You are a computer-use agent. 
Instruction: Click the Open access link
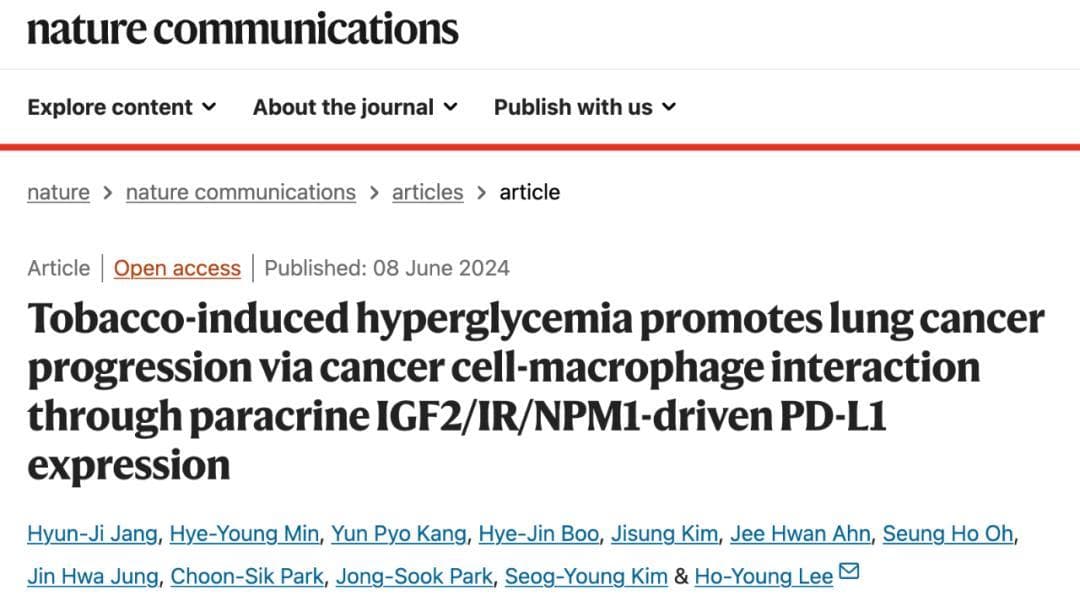pos(177,268)
